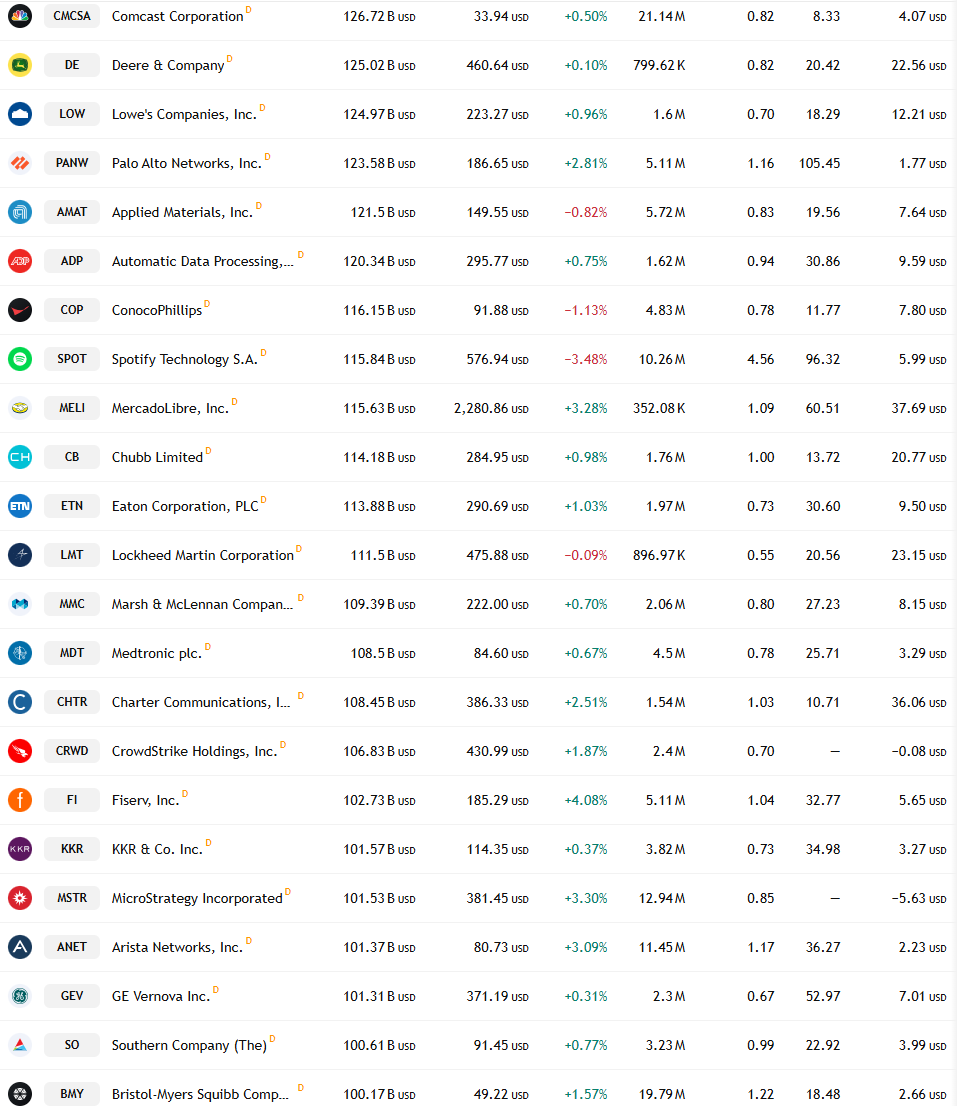Click the MercadoLibre logo icon
The width and height of the screenshot is (957, 1106).
(20, 408)
